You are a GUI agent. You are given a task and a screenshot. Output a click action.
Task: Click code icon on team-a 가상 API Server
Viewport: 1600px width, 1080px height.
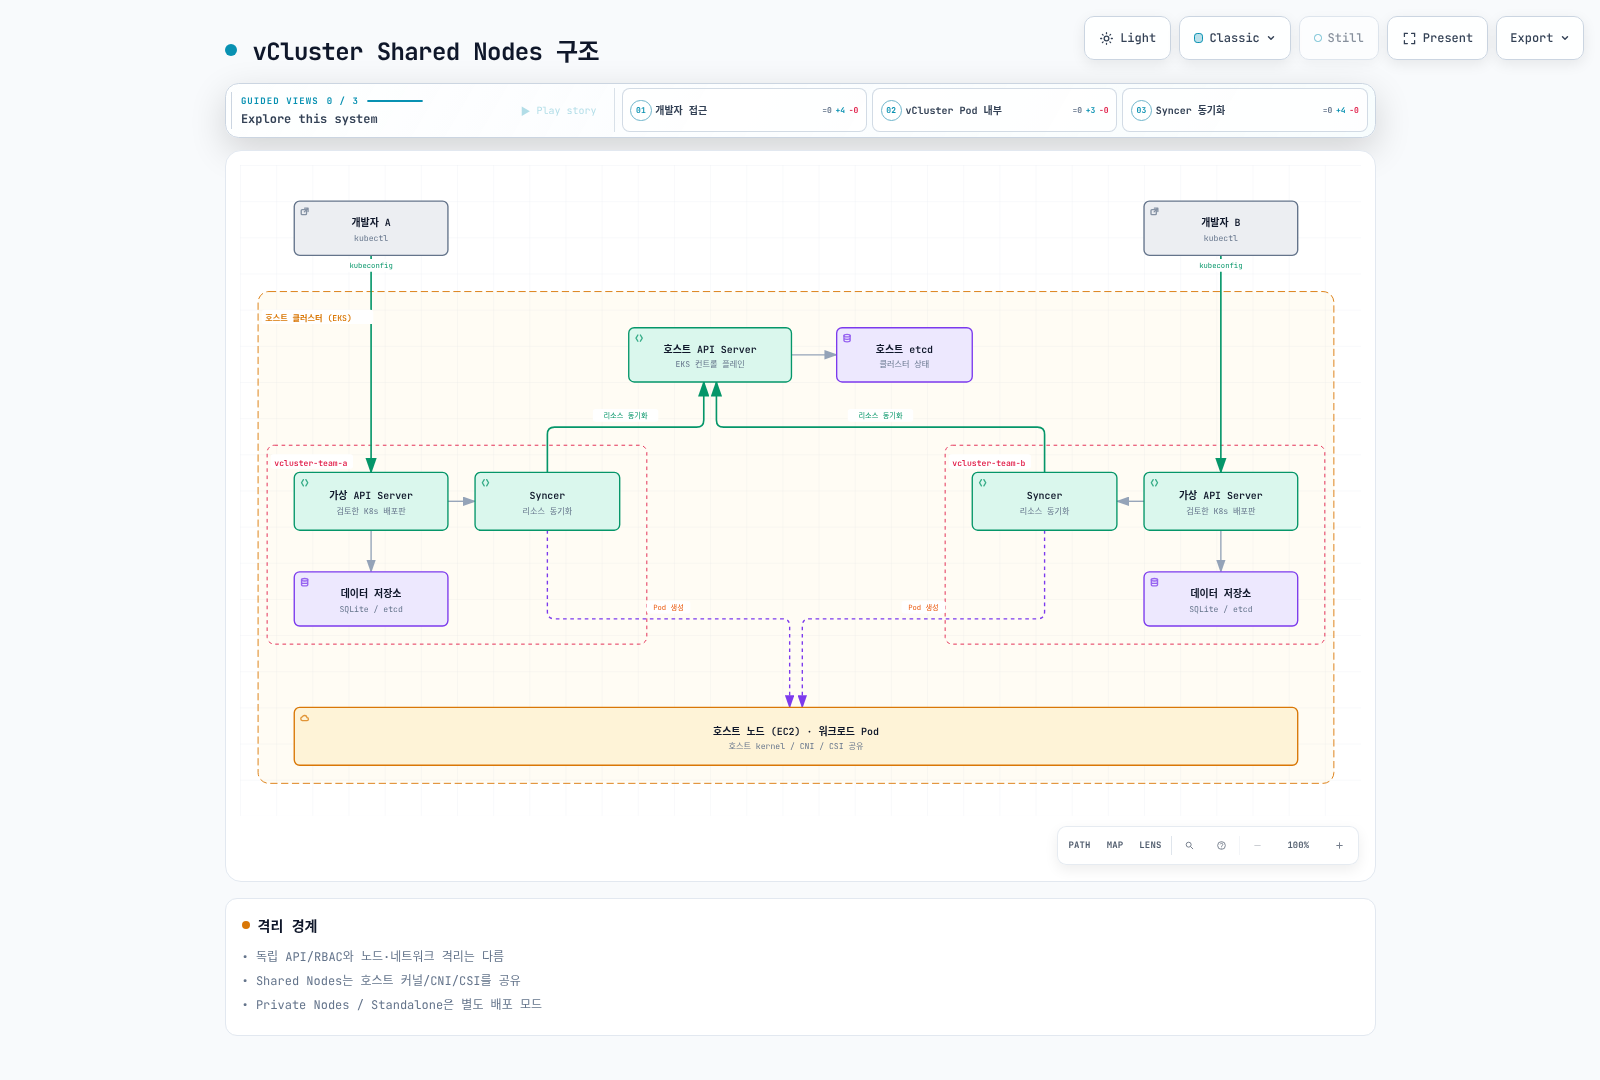305,483
